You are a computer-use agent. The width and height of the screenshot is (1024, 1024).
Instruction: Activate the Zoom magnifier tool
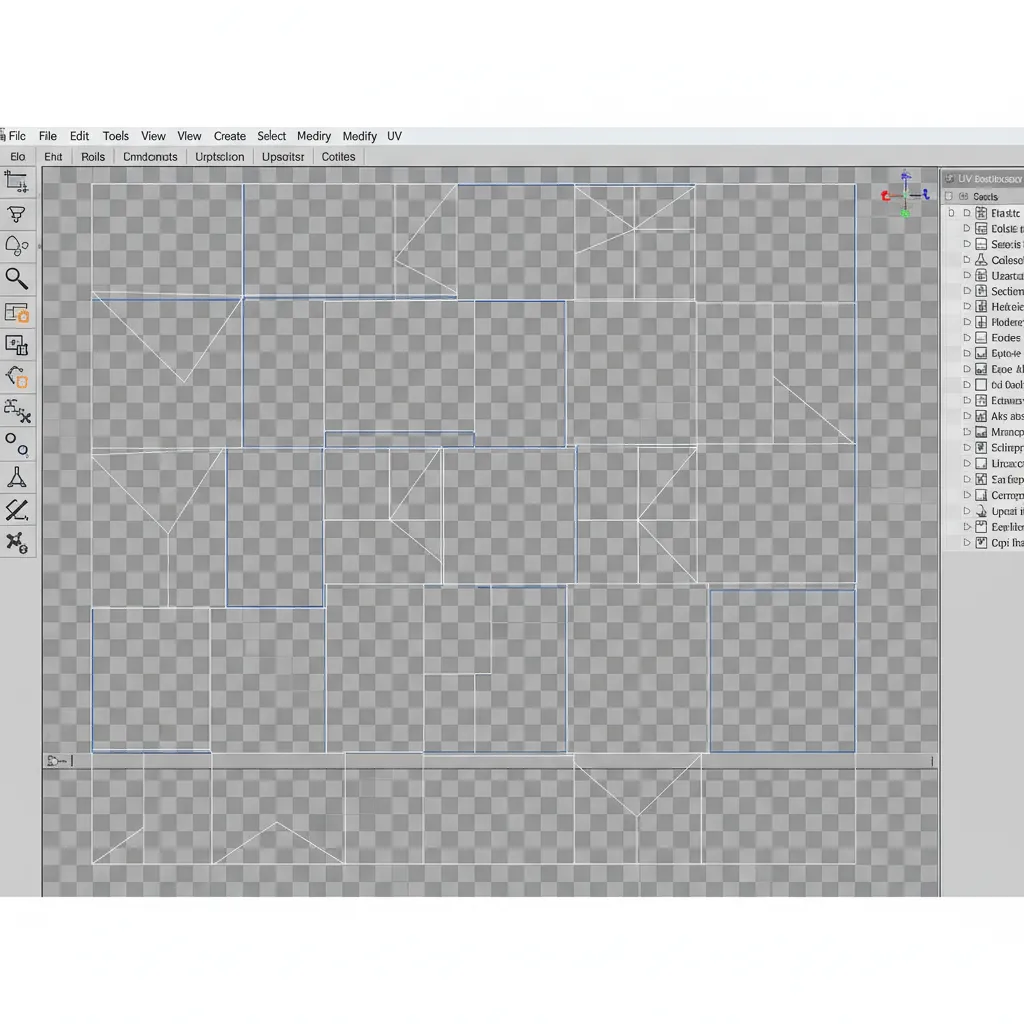(17, 278)
